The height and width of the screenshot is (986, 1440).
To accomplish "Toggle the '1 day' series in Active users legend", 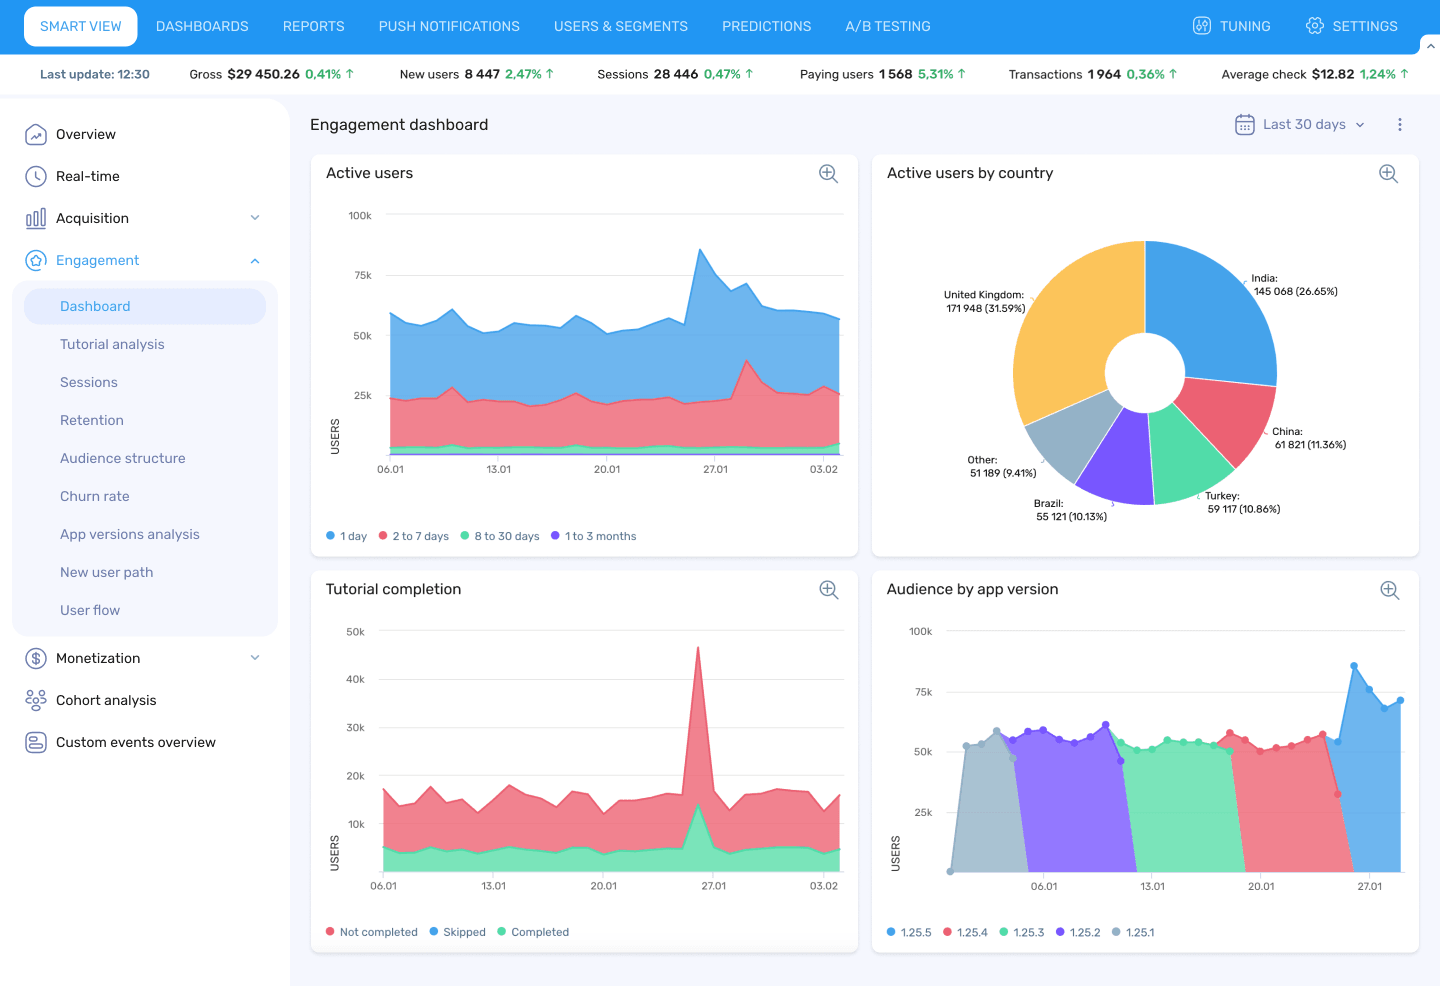I will click(x=346, y=535).
